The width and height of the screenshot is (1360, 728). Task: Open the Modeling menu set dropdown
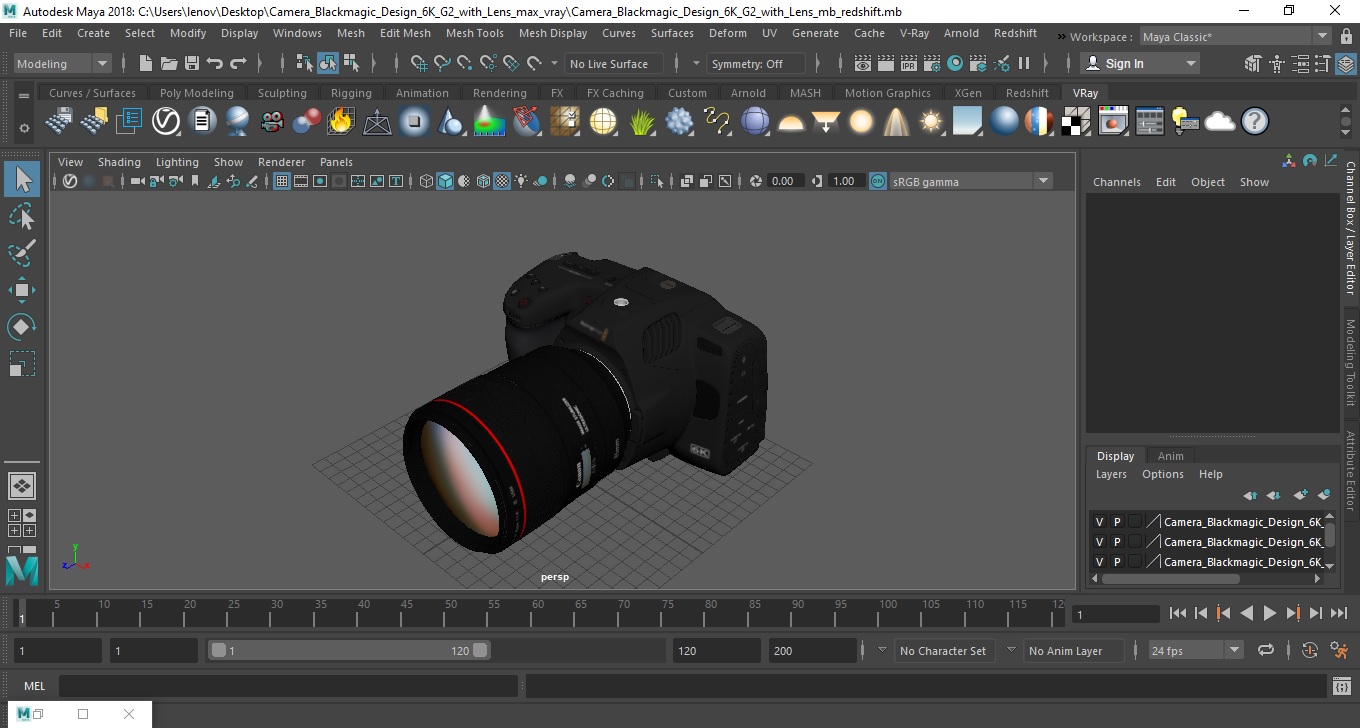62,63
